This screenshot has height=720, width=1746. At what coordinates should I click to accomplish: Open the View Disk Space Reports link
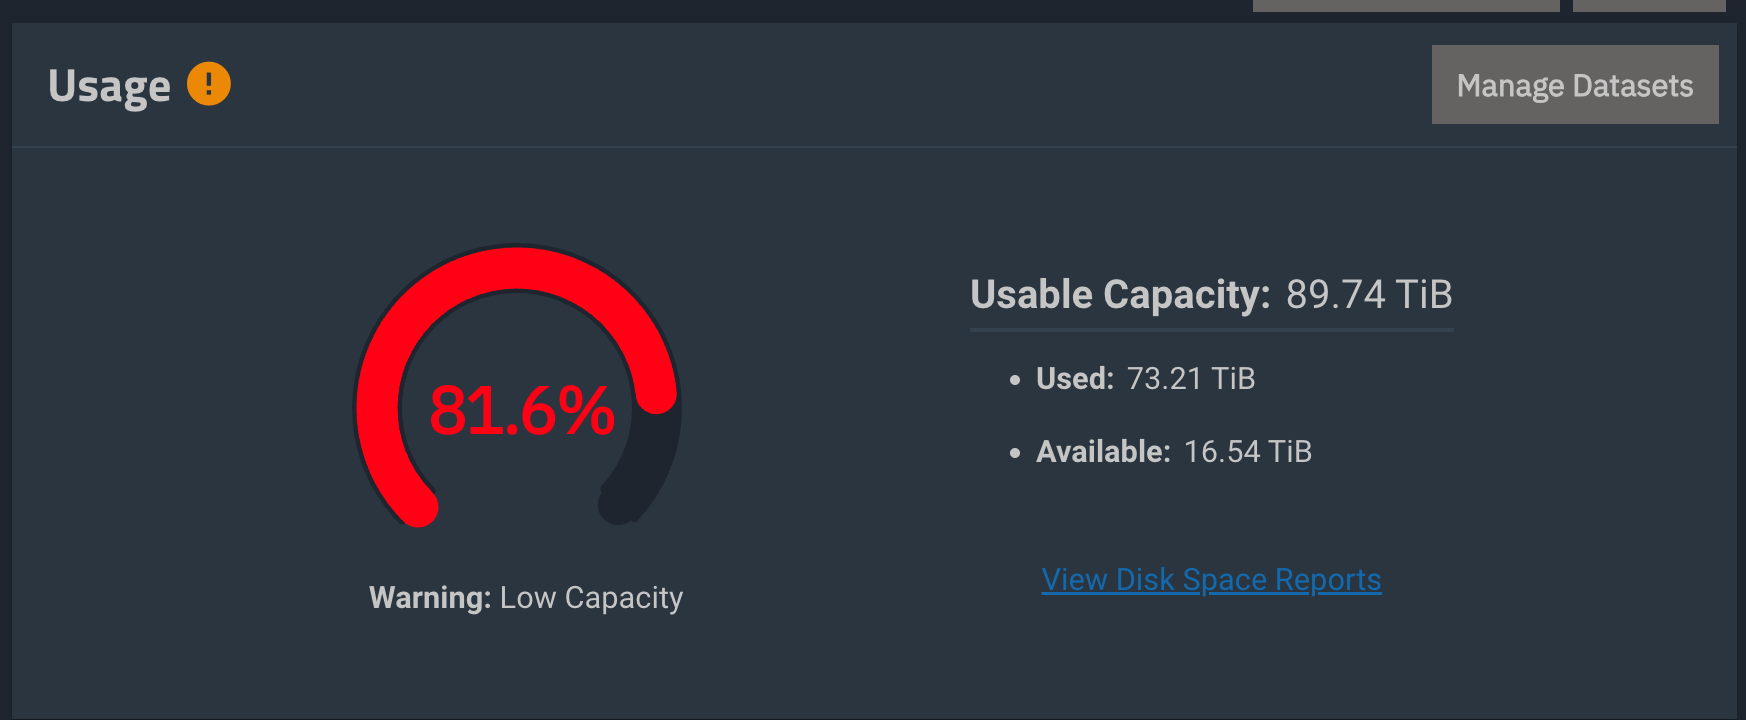pyautogui.click(x=1211, y=580)
